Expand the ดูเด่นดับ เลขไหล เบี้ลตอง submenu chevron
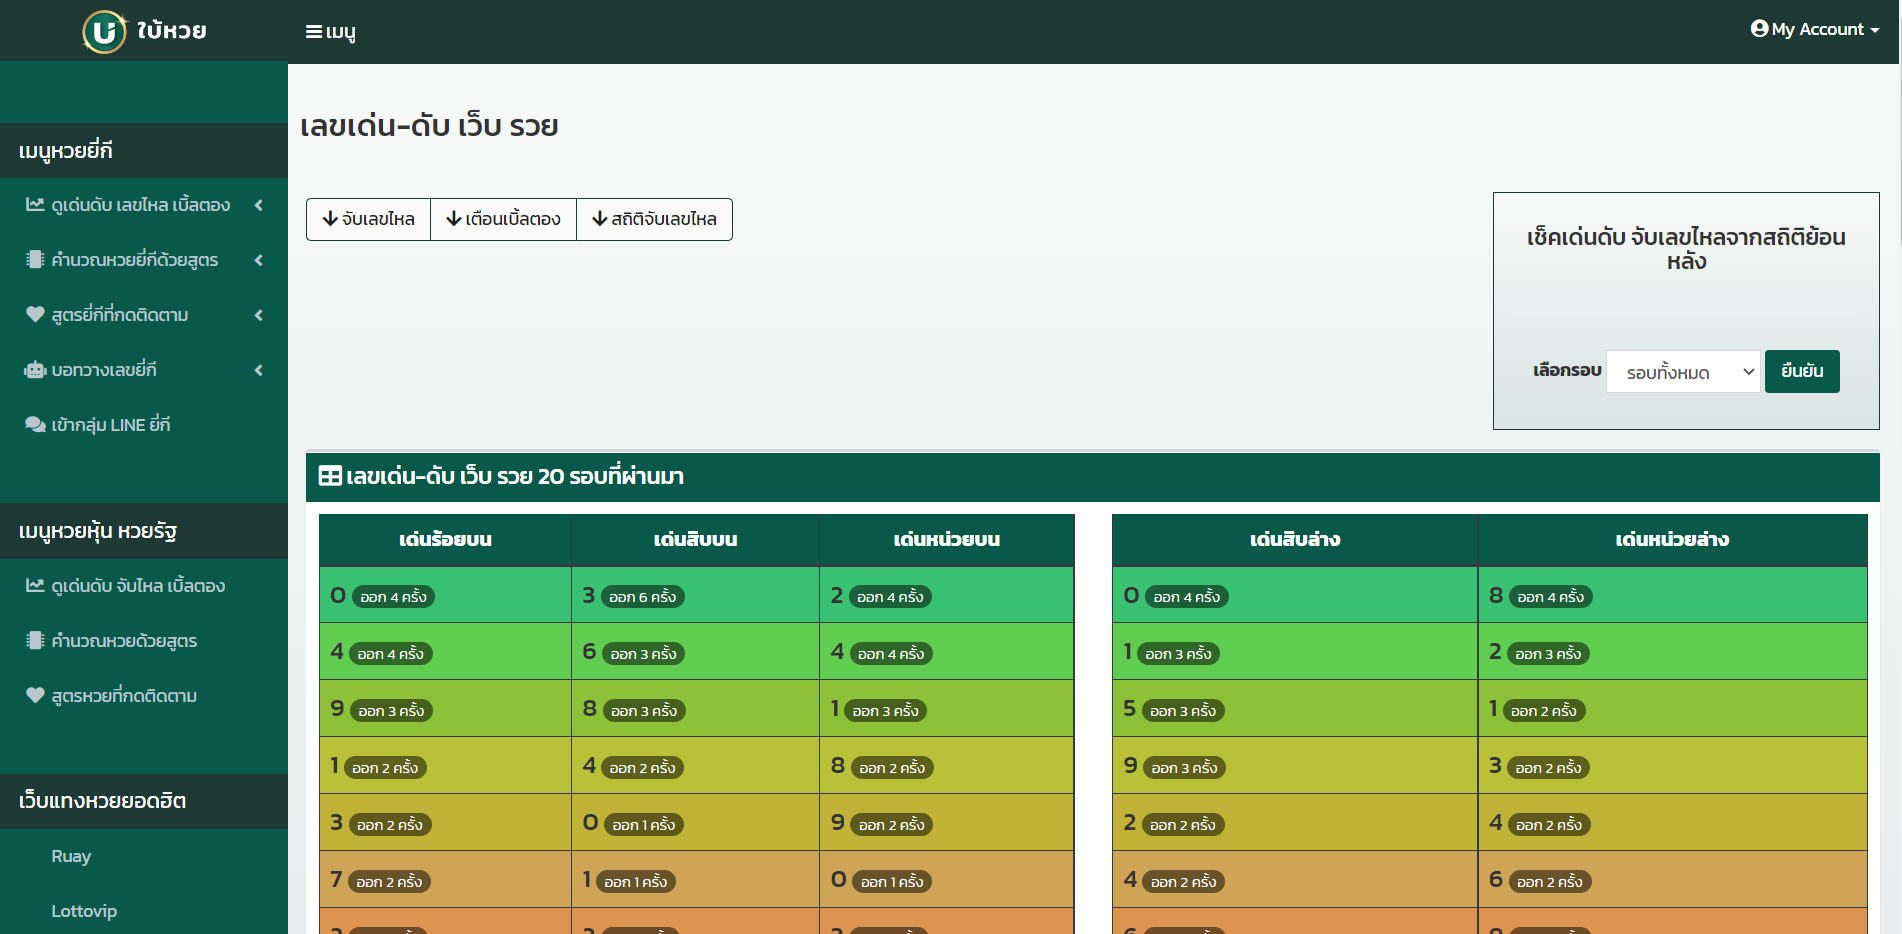This screenshot has height=934, width=1902. click(x=259, y=205)
